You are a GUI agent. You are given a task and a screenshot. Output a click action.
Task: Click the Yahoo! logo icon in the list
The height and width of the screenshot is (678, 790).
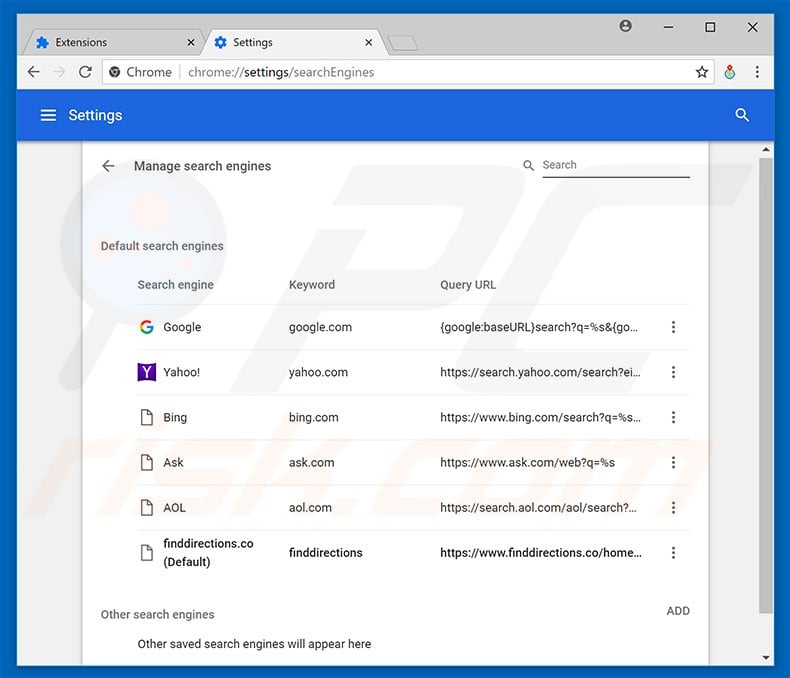pos(147,372)
